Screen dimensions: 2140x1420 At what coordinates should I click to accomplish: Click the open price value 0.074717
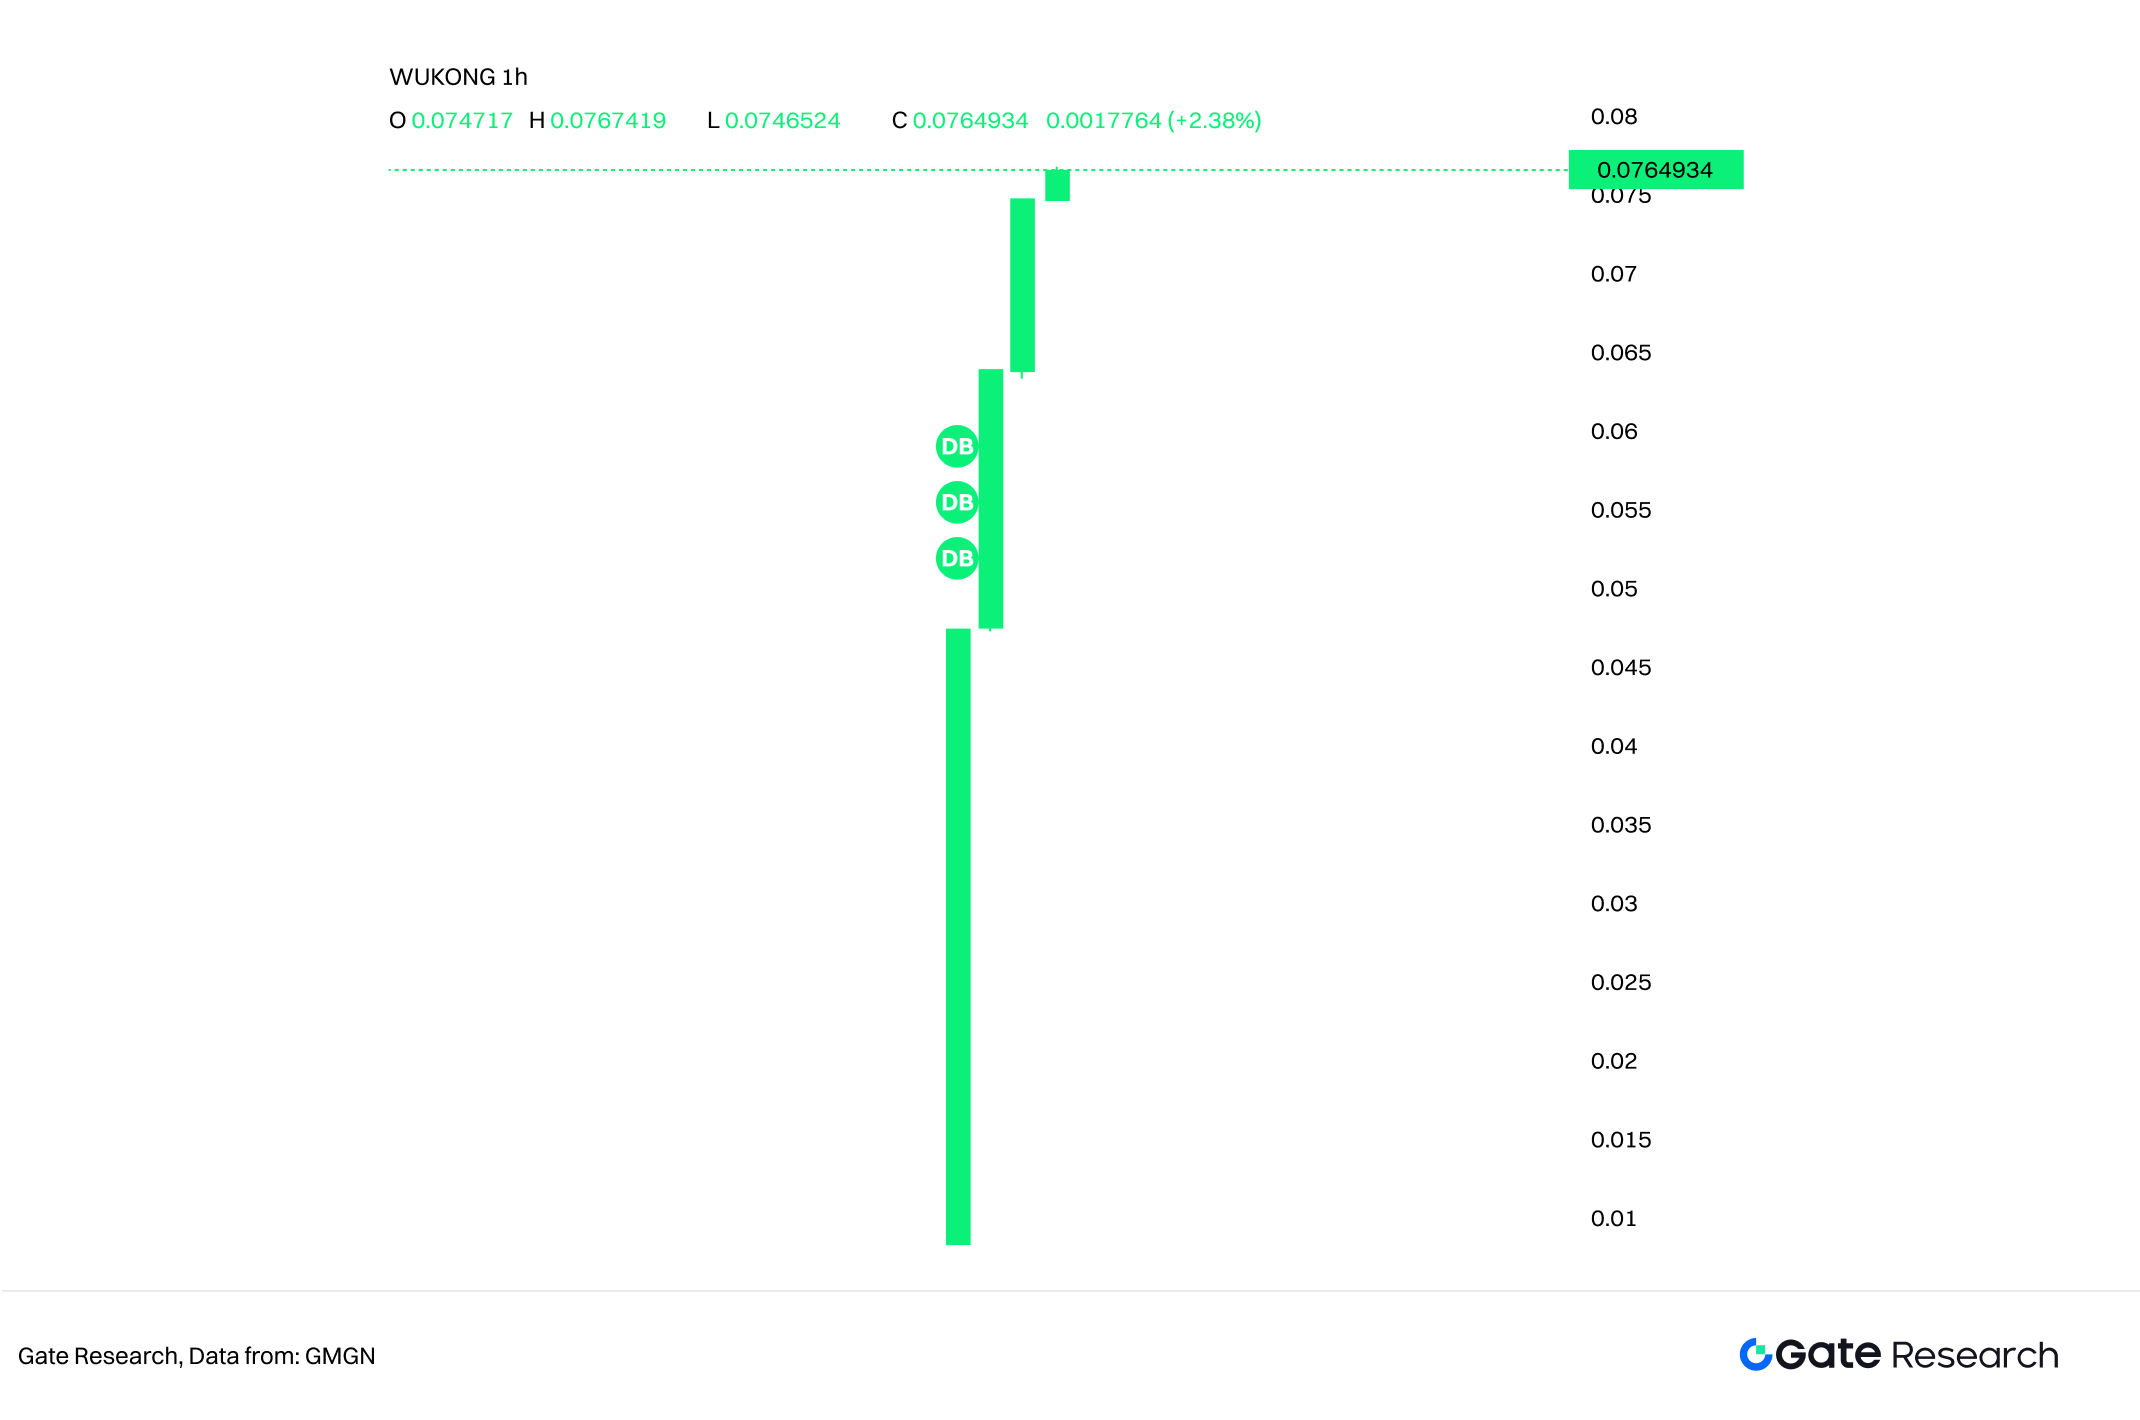tap(462, 121)
